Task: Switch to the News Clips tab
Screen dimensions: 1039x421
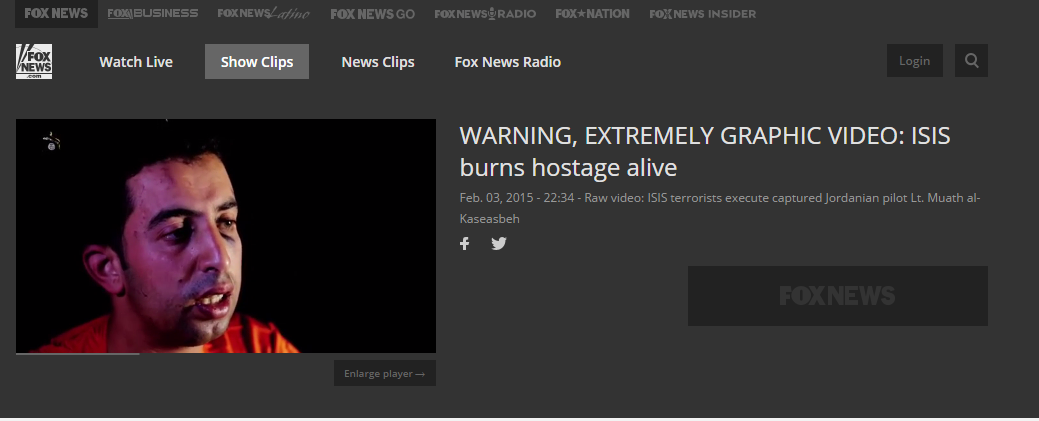Action: click(x=378, y=62)
